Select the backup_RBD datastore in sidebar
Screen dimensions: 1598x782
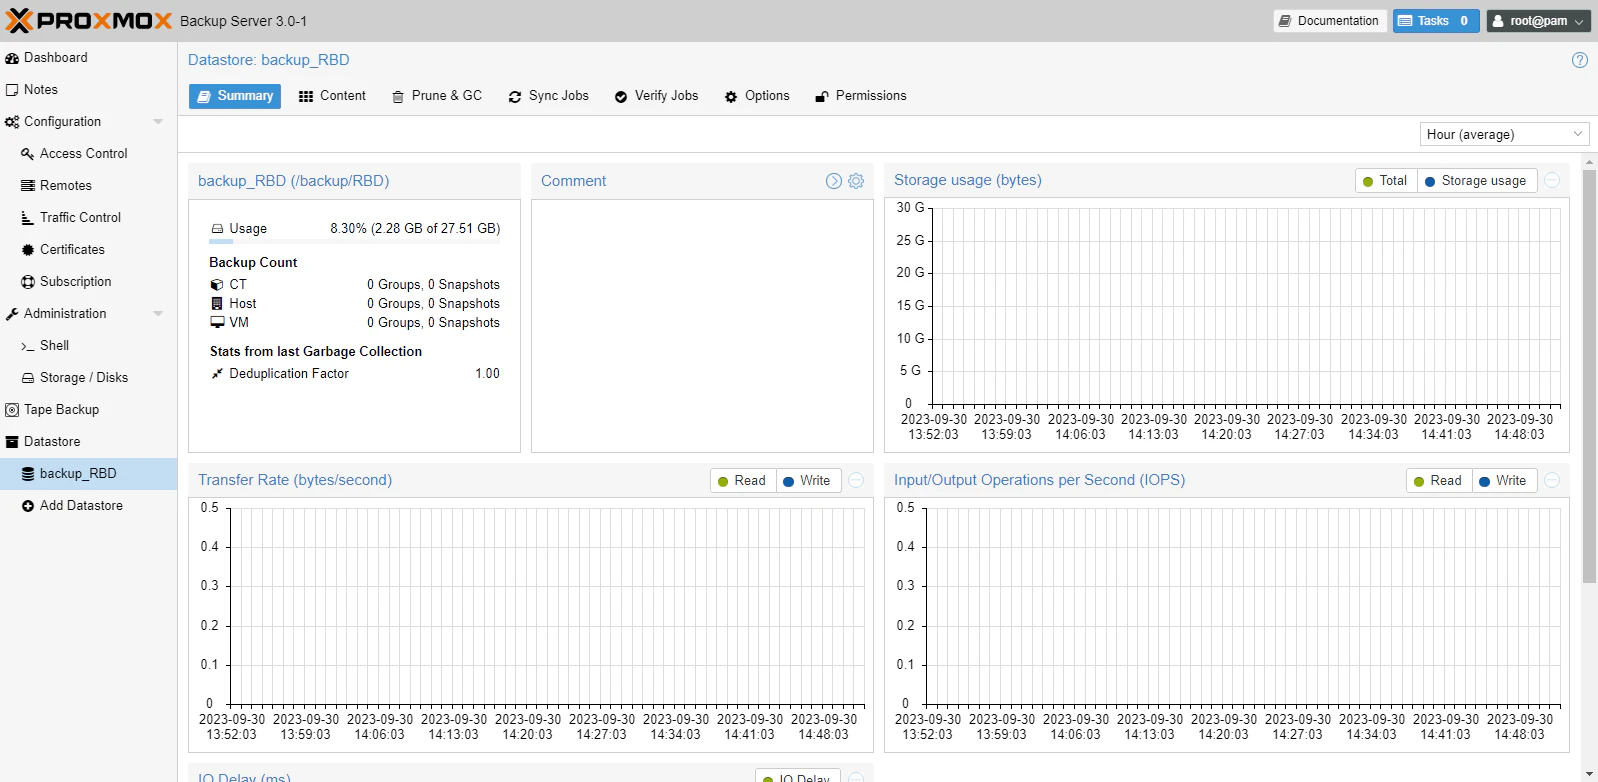click(88, 474)
